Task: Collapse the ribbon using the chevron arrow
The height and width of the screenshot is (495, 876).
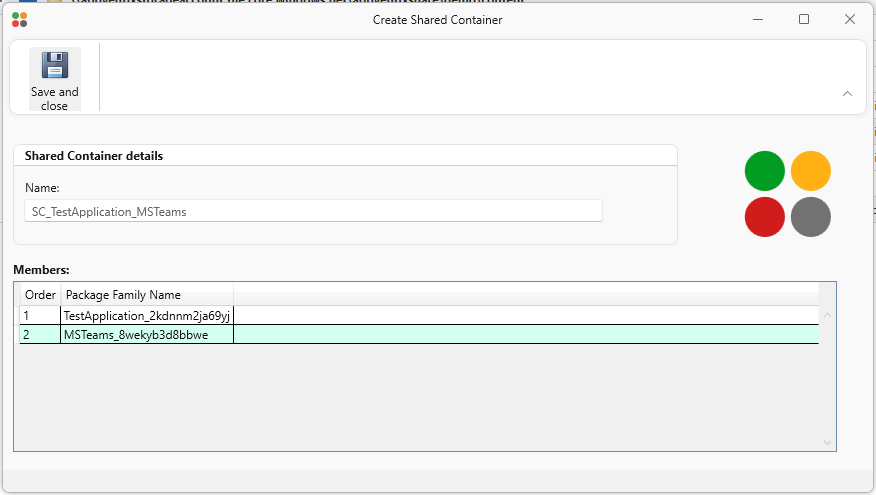Action: (847, 93)
